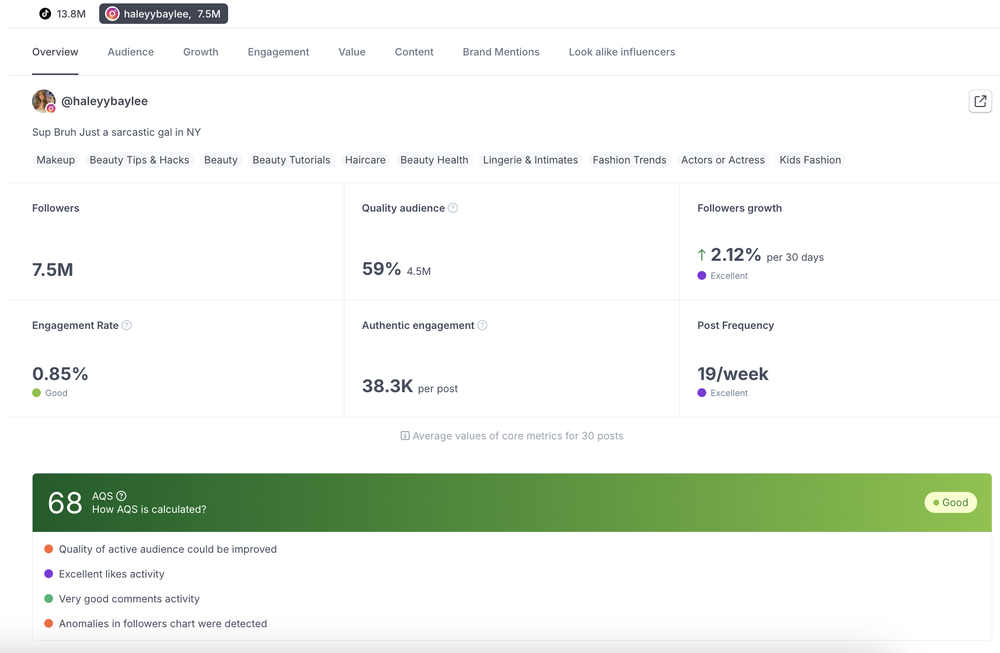Click the Beauty Tutorials tag
This screenshot has width=1000, height=653.
[x=291, y=160]
